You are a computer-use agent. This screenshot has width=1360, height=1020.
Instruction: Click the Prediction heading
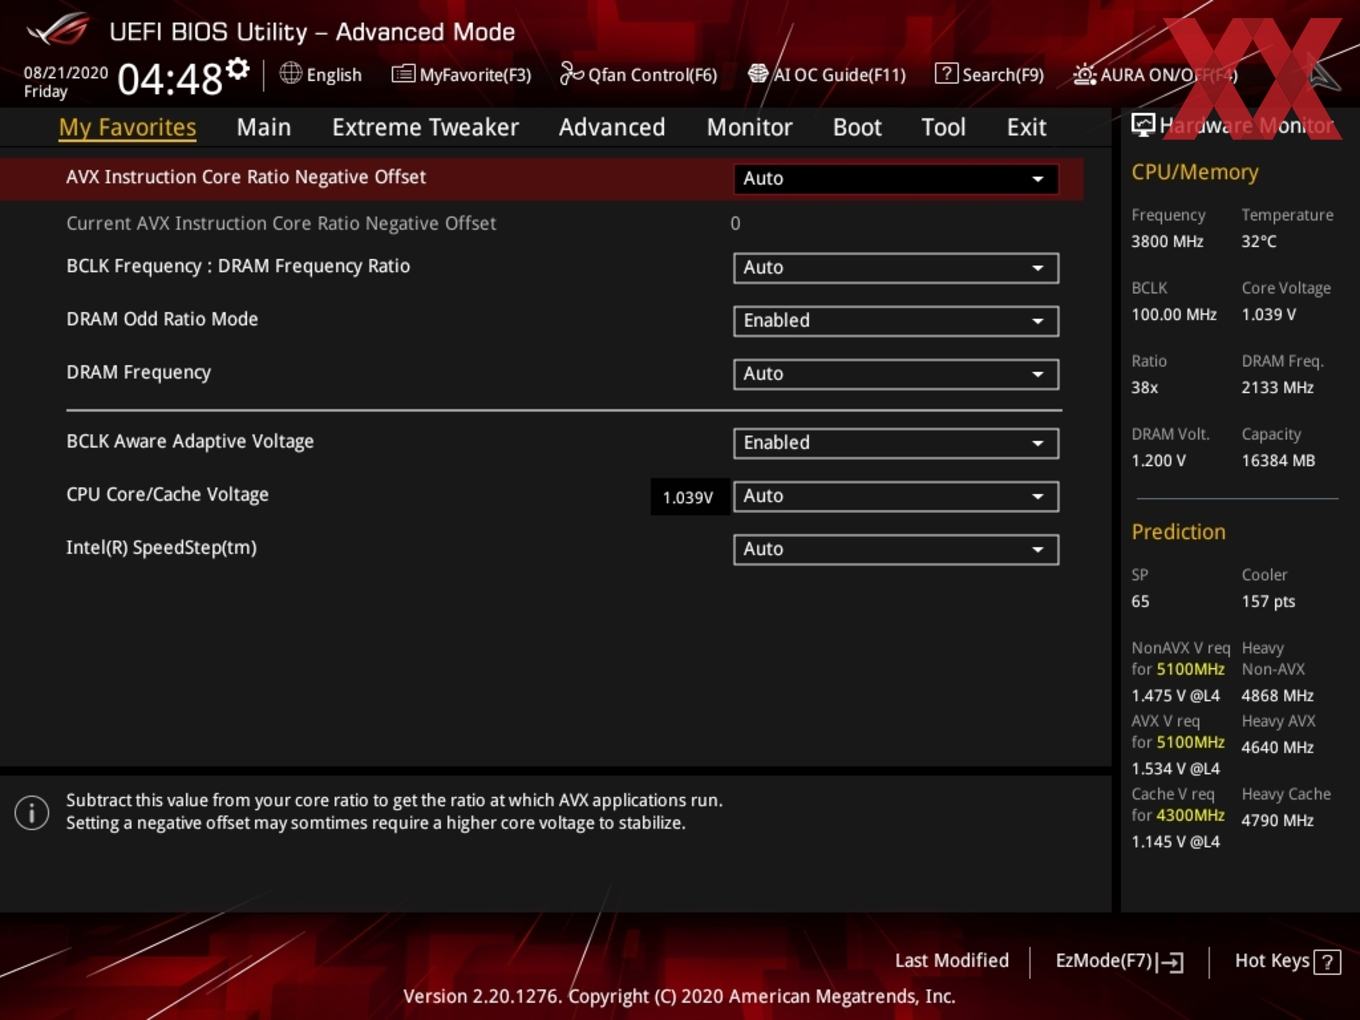(x=1178, y=532)
